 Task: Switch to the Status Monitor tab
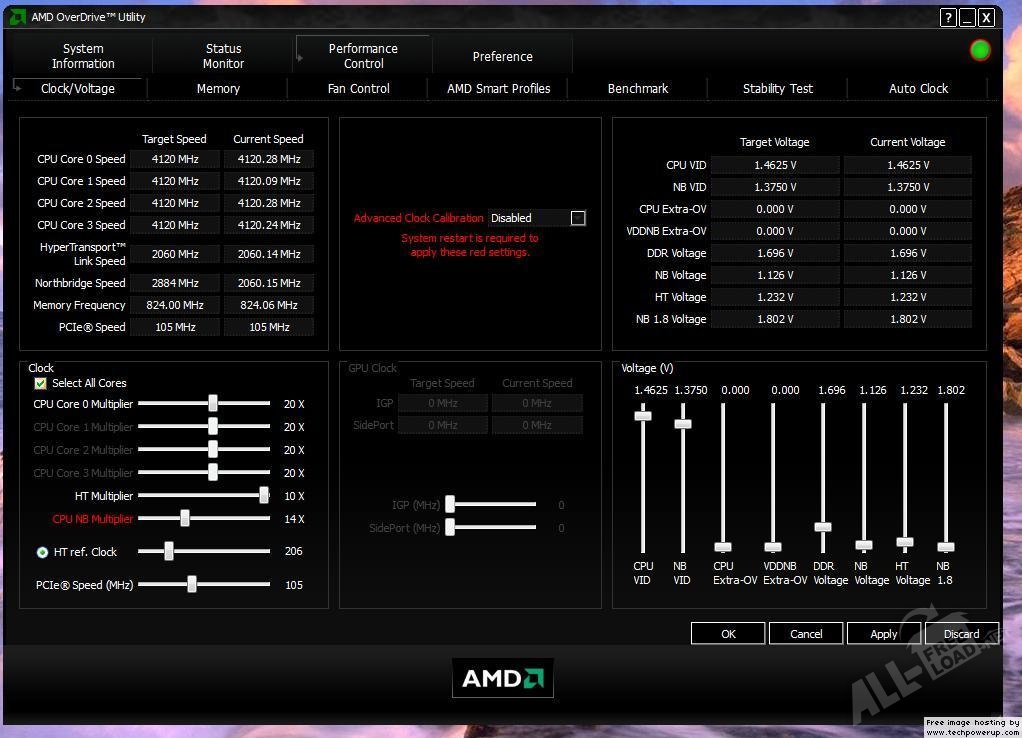(223, 56)
